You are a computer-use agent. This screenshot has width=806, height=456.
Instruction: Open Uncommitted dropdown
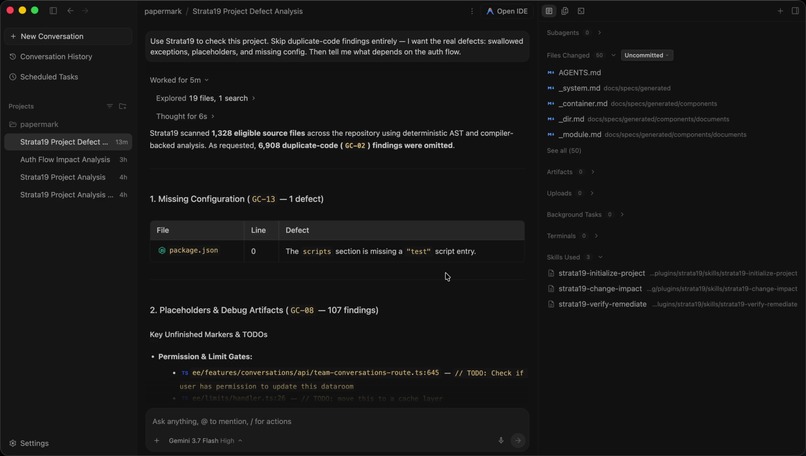(x=647, y=55)
